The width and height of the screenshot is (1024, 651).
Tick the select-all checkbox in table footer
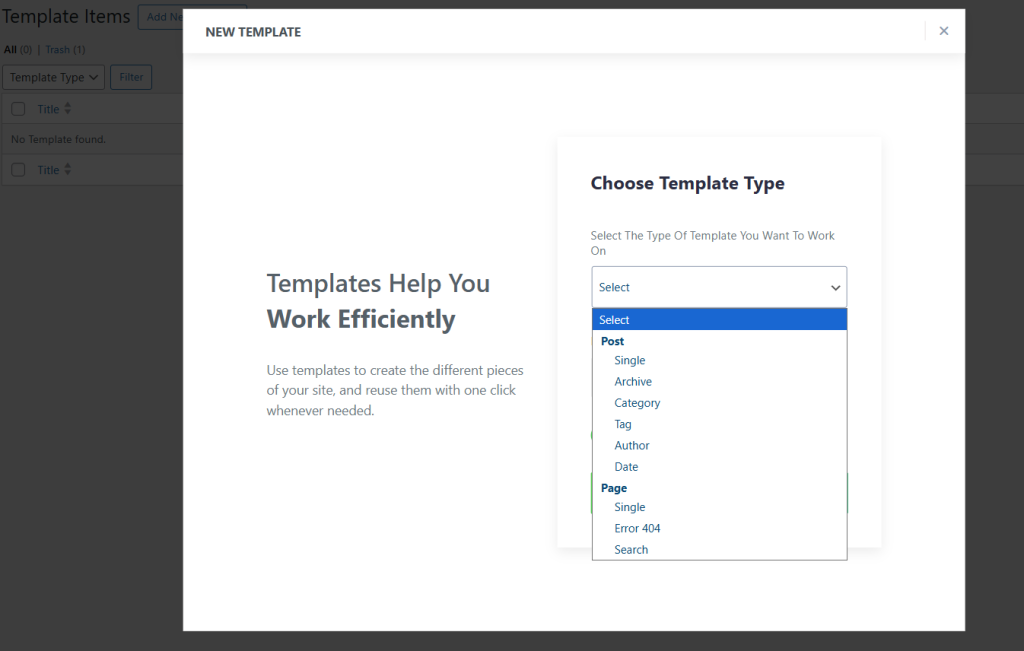(18, 170)
